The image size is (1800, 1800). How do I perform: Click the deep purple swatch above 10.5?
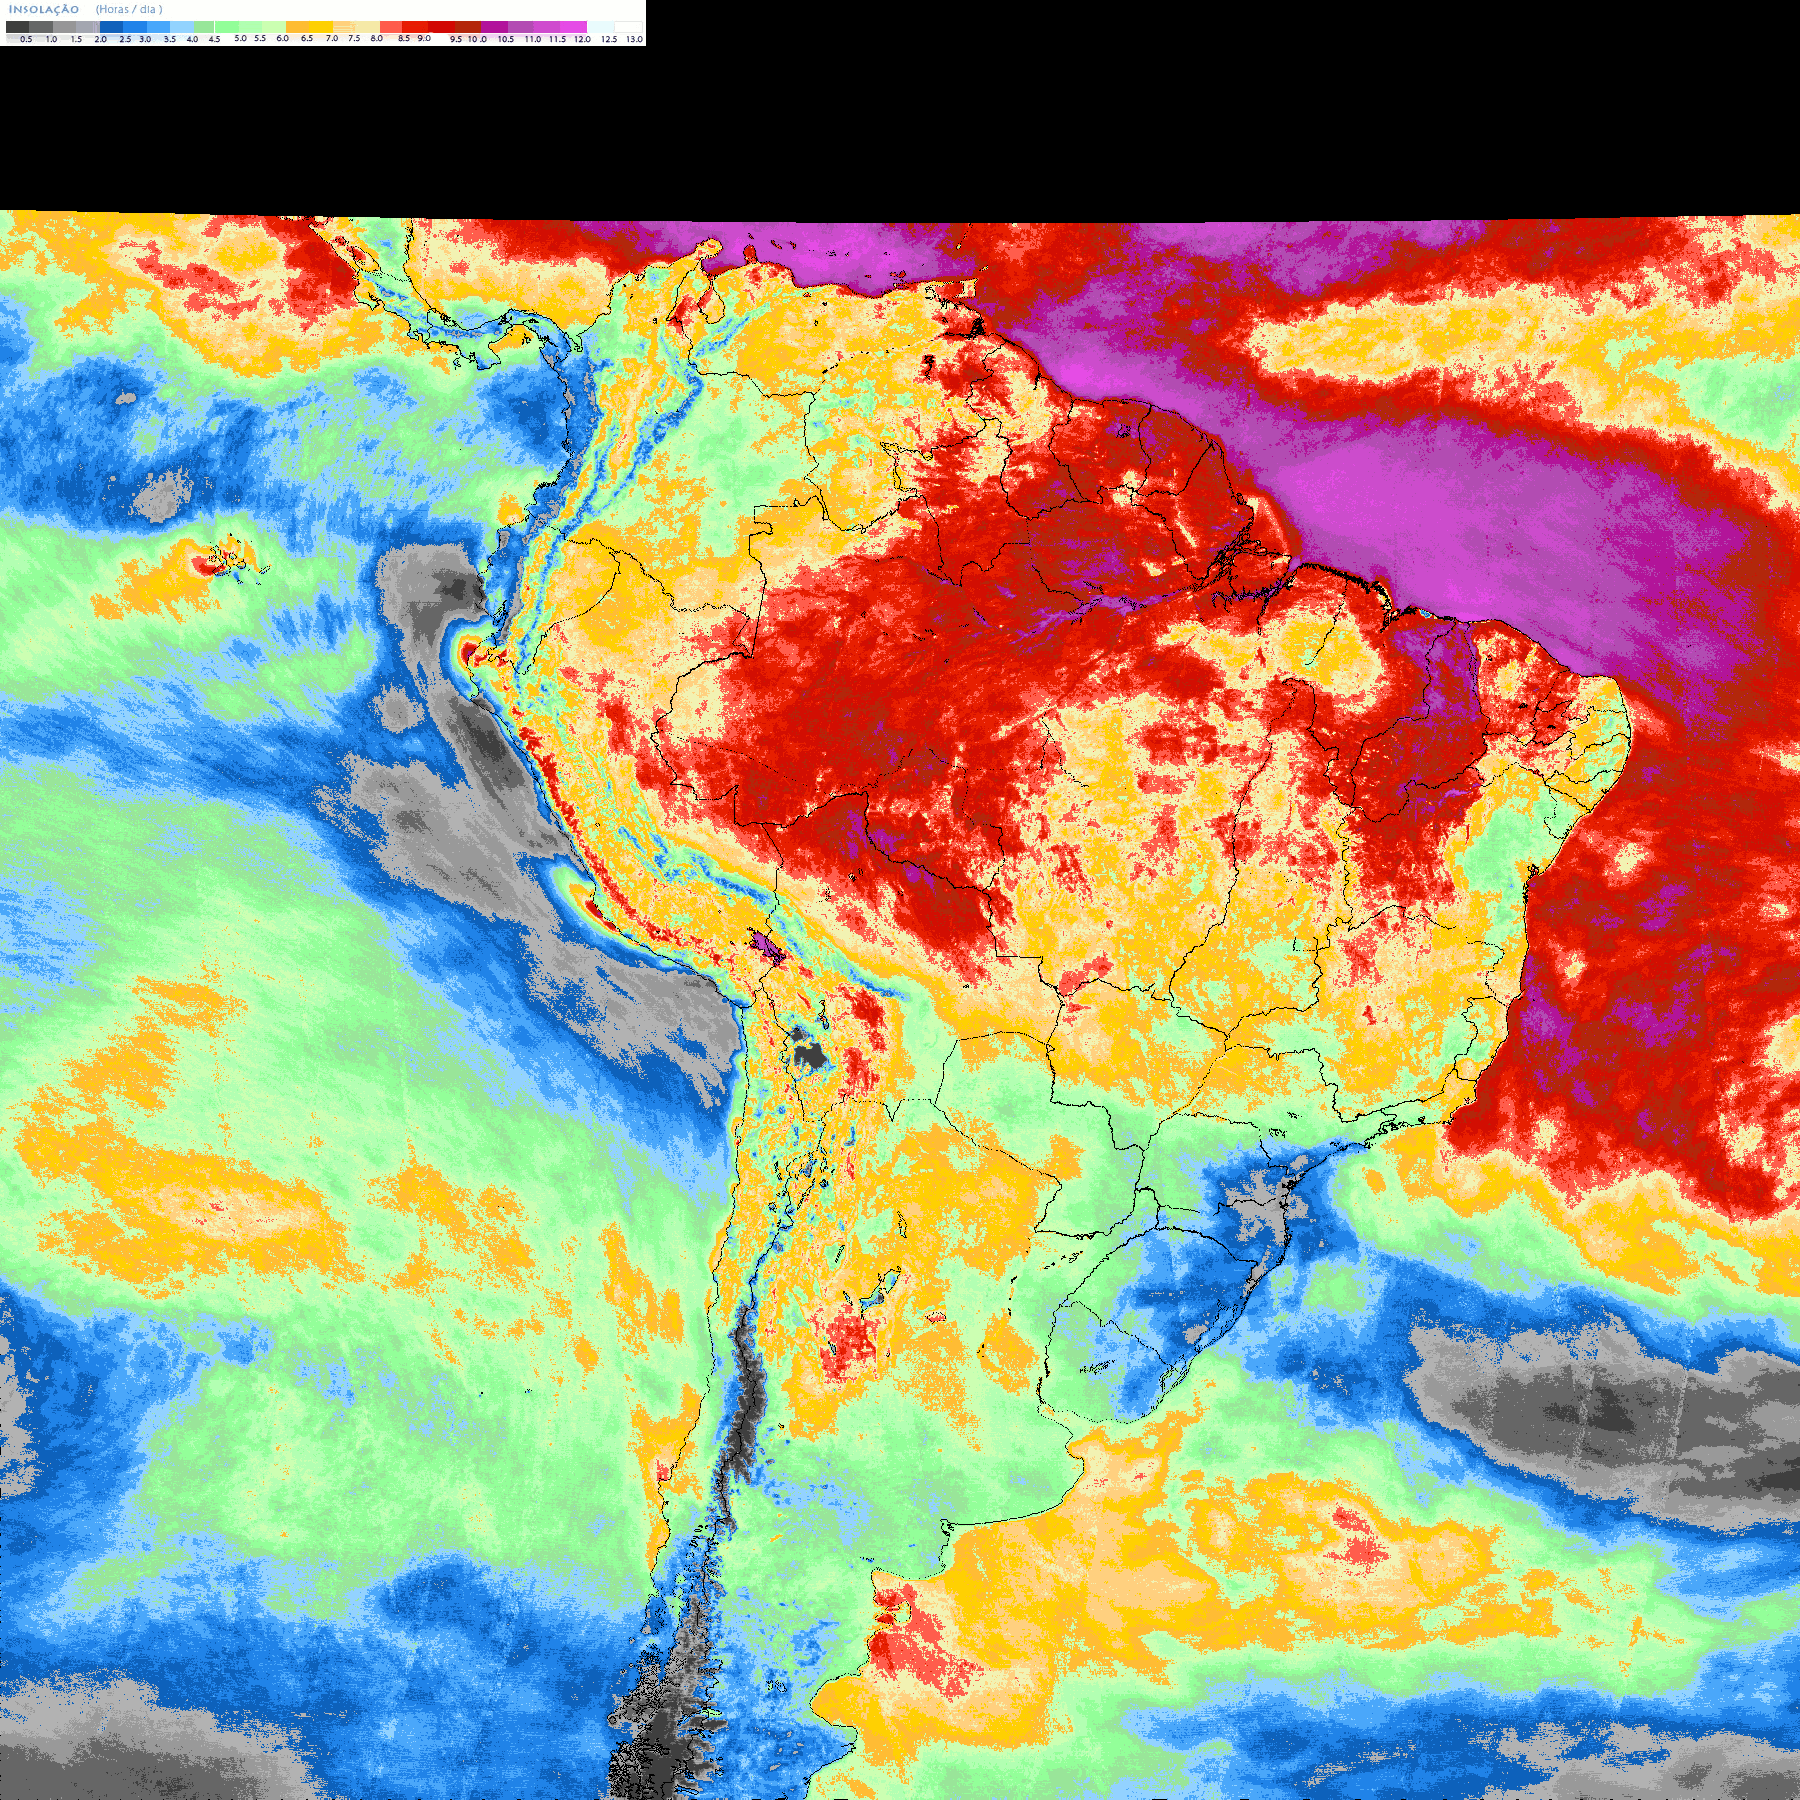point(494,27)
